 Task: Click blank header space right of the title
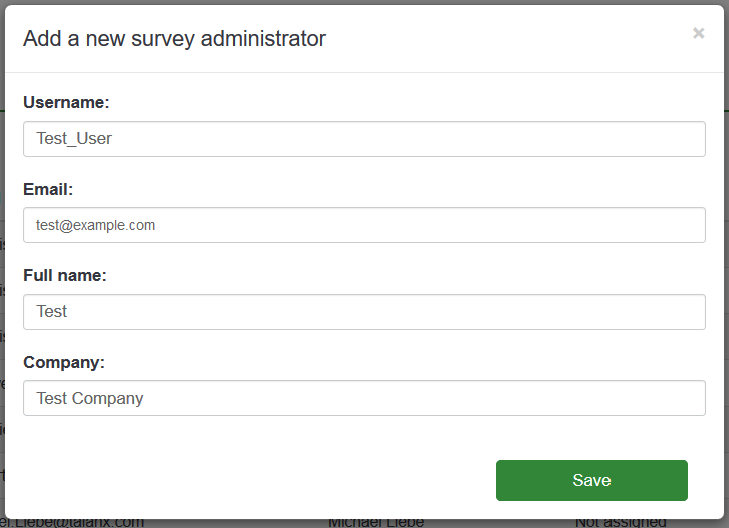pyautogui.click(x=500, y=39)
